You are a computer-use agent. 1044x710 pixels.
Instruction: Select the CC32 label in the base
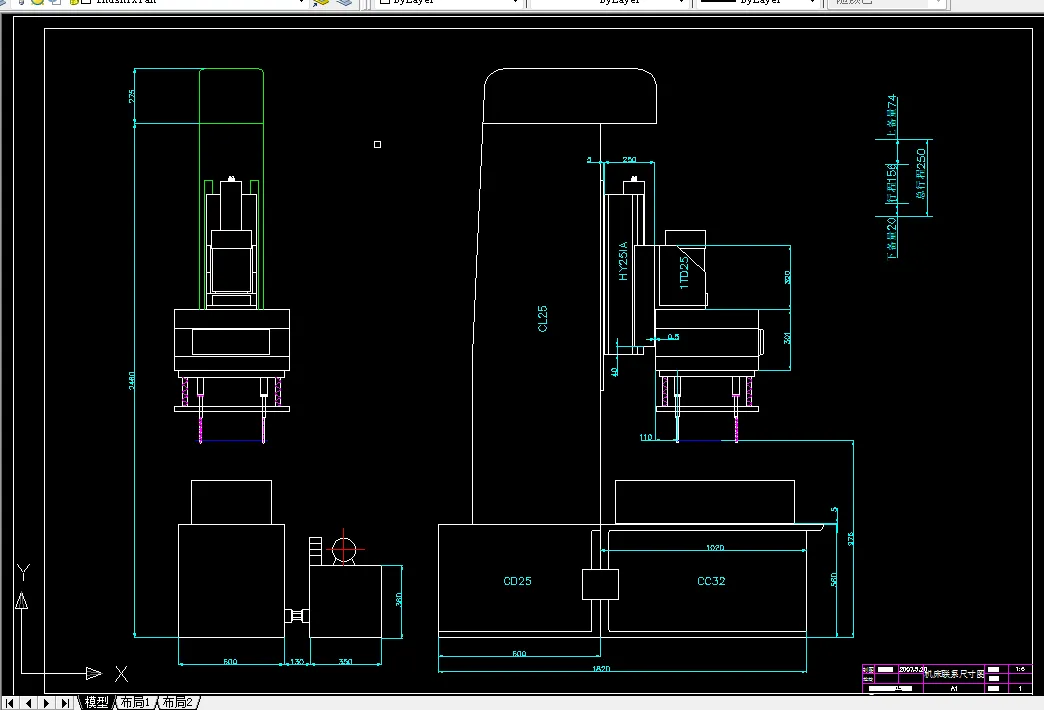pyautogui.click(x=711, y=581)
